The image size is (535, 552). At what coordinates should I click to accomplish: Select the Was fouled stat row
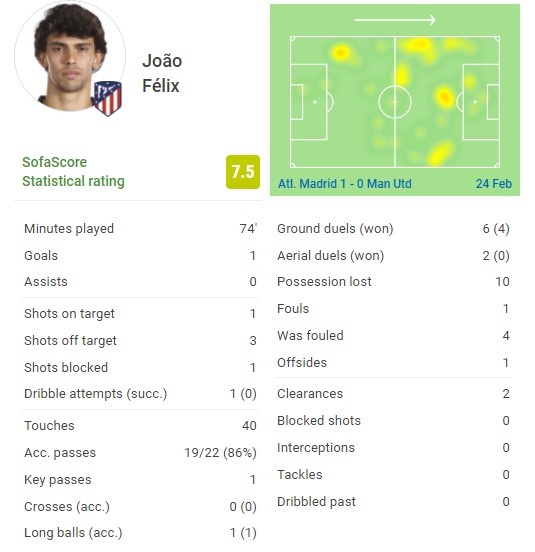click(x=393, y=335)
